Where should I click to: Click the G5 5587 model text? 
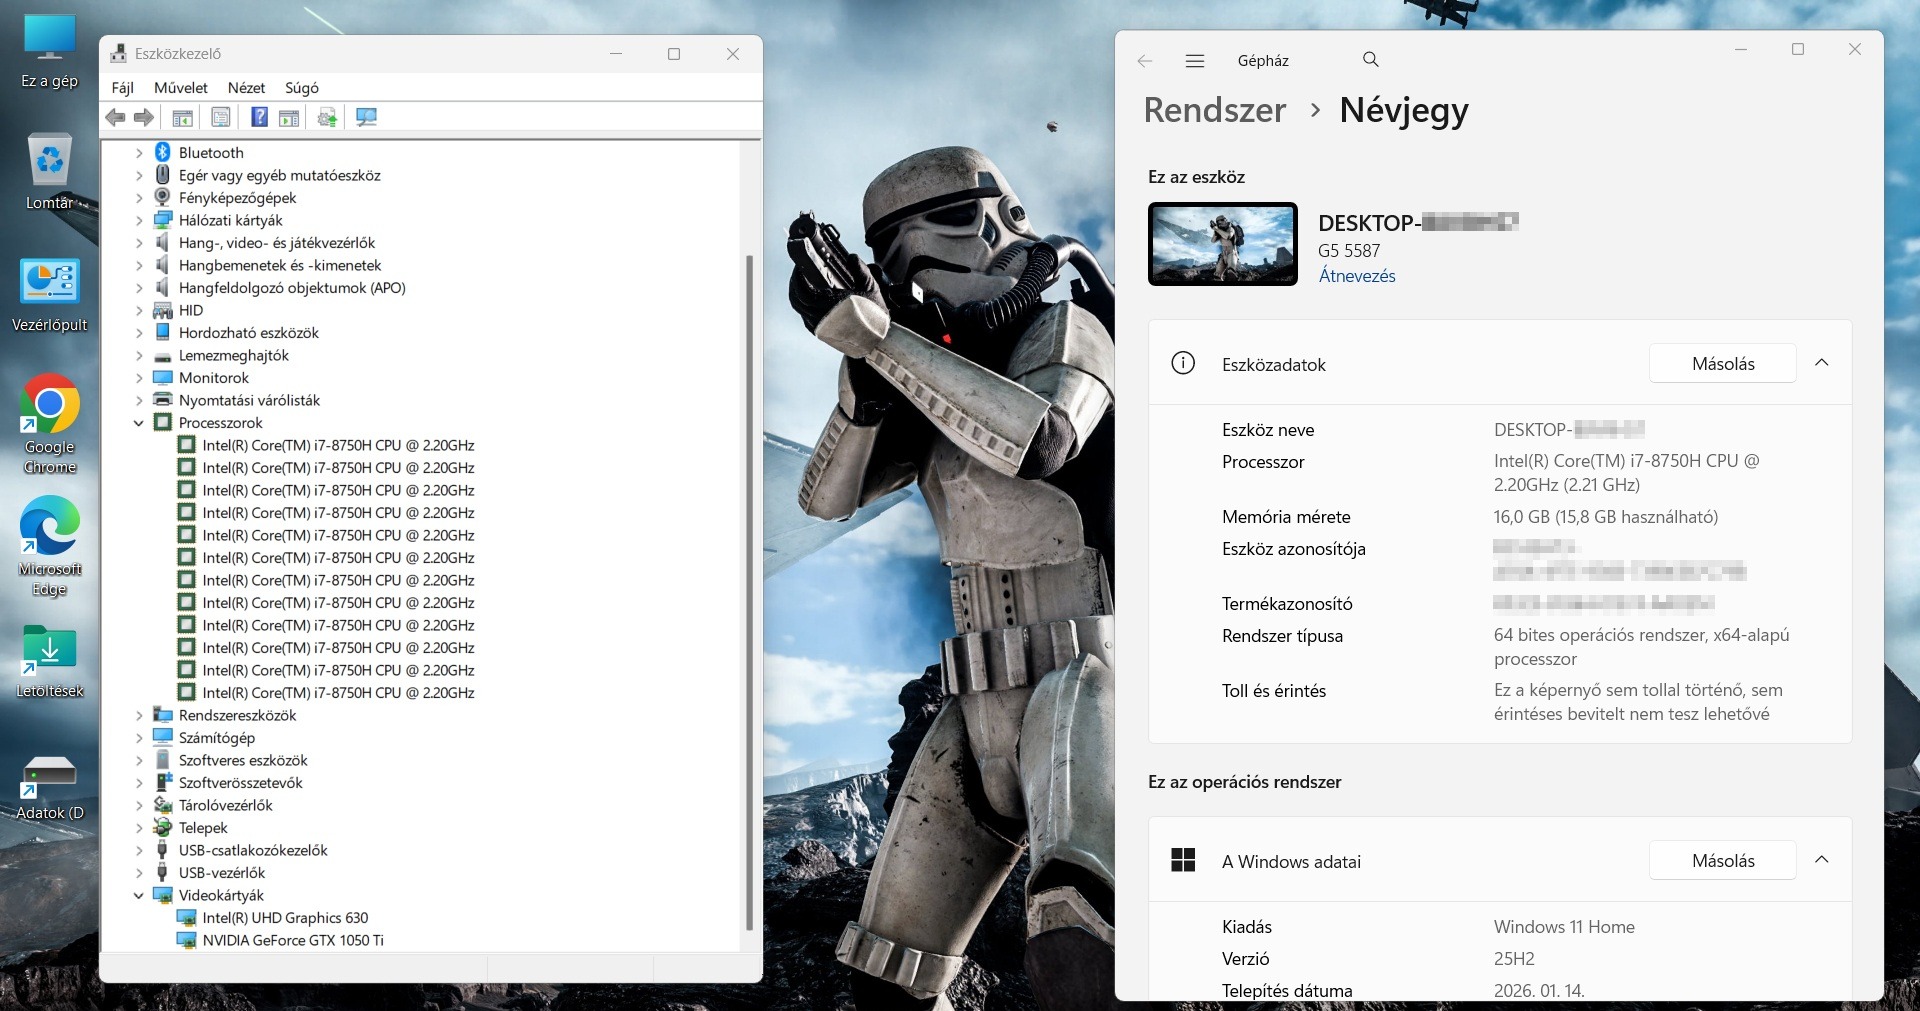pos(1349,251)
